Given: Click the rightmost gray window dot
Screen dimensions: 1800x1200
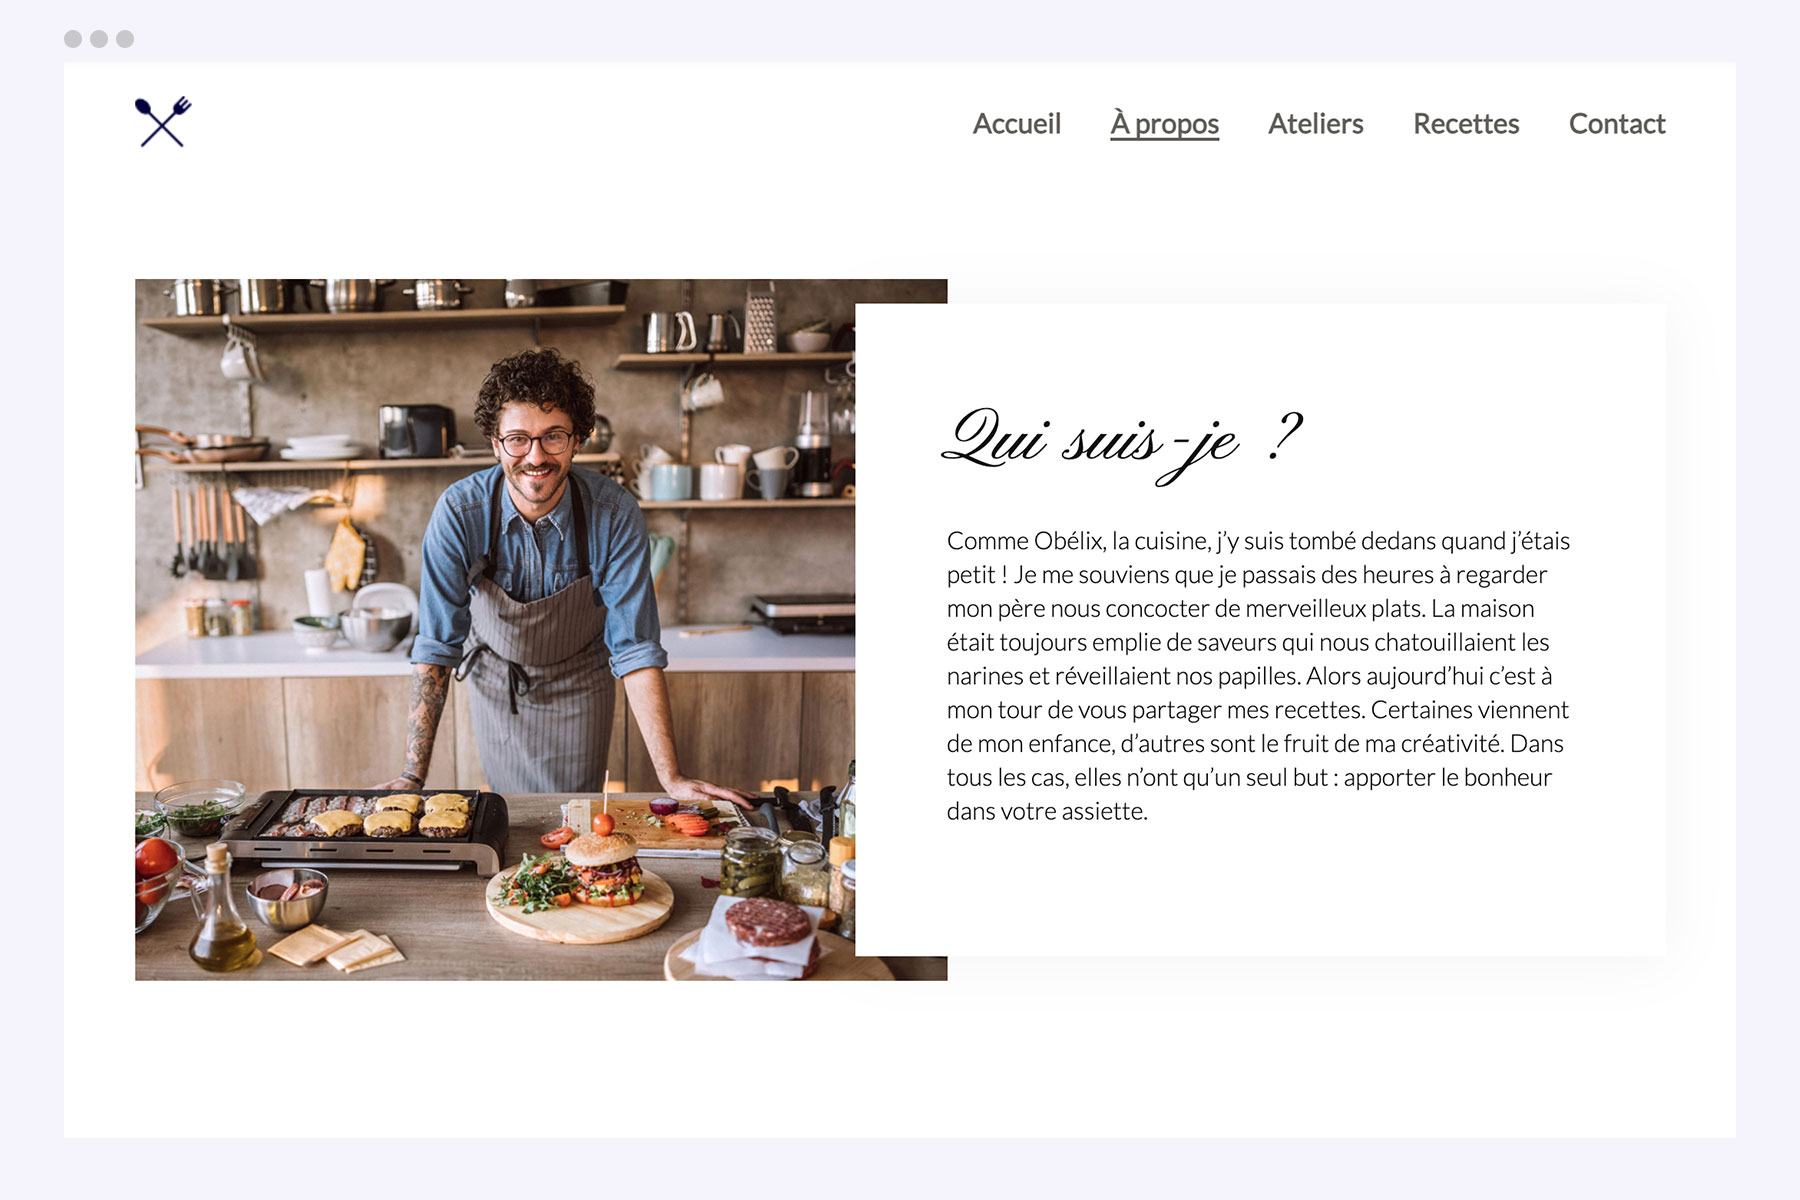Looking at the screenshot, I should coord(125,39).
